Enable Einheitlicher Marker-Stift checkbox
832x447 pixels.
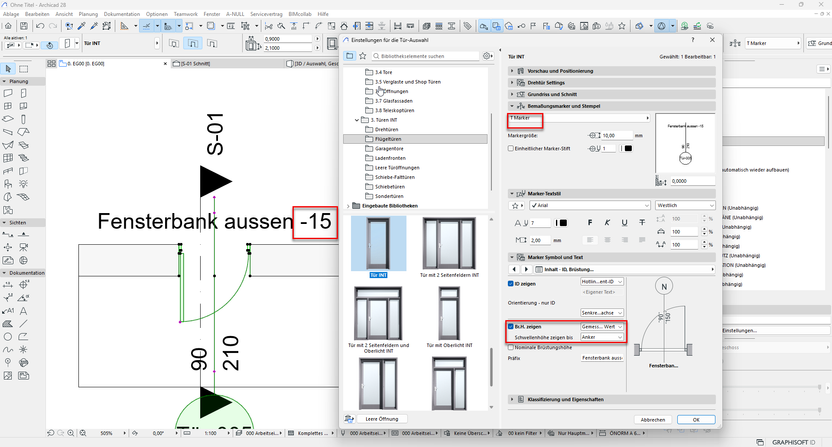point(511,149)
